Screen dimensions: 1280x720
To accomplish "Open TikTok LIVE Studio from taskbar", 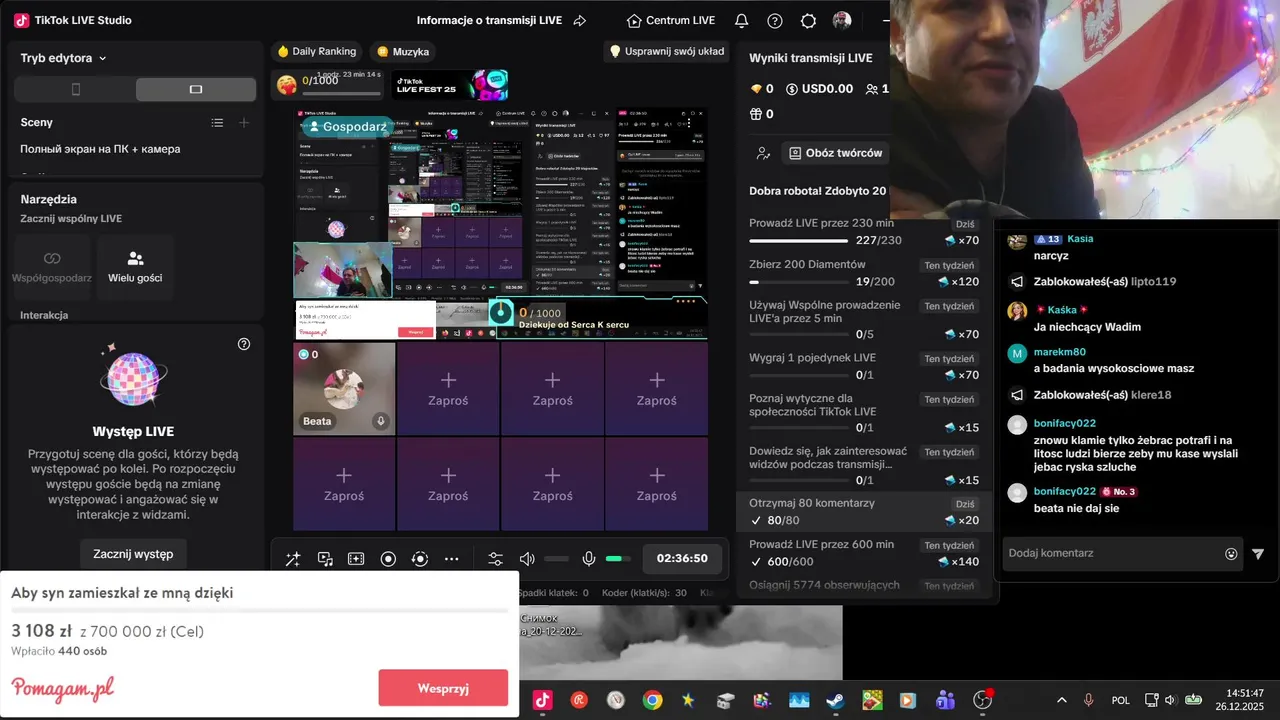I will pyautogui.click(x=542, y=700).
